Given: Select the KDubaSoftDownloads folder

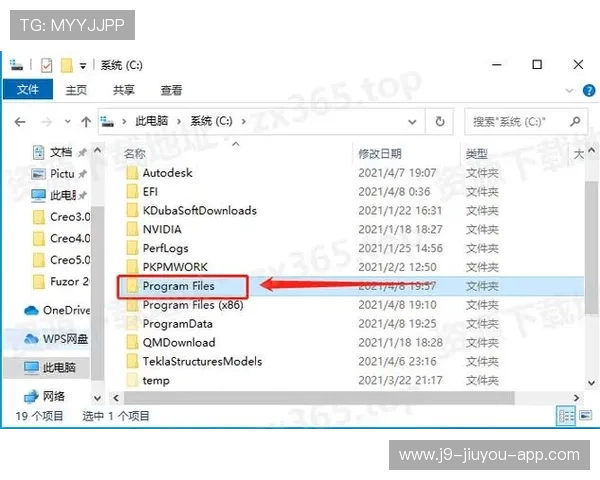Looking at the screenshot, I should click(199, 211).
